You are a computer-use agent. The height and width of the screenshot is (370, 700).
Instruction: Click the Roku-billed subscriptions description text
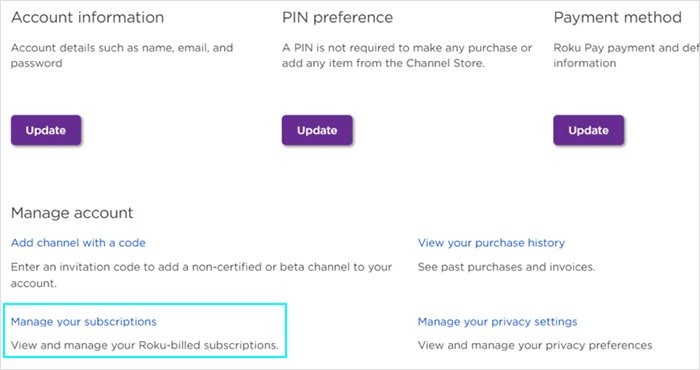click(145, 345)
